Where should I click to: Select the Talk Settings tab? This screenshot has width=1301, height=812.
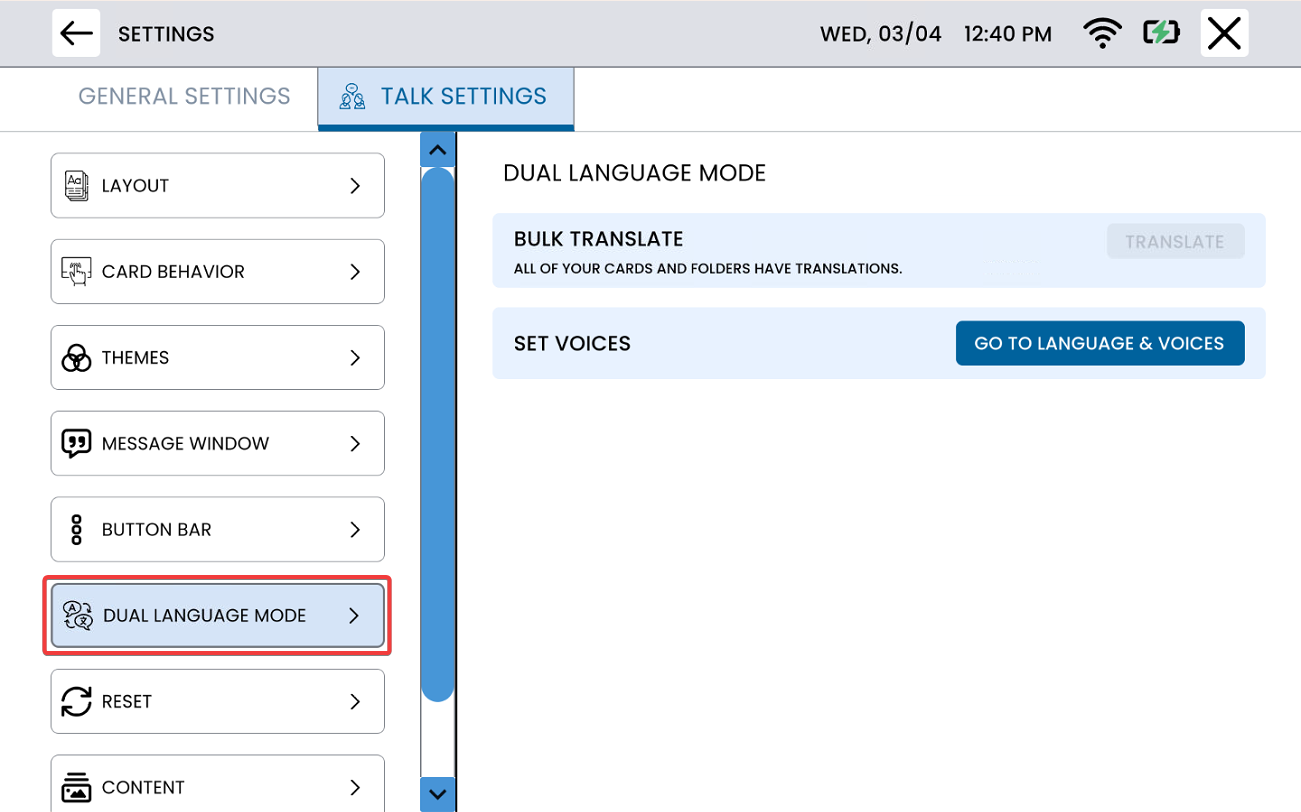pos(446,97)
